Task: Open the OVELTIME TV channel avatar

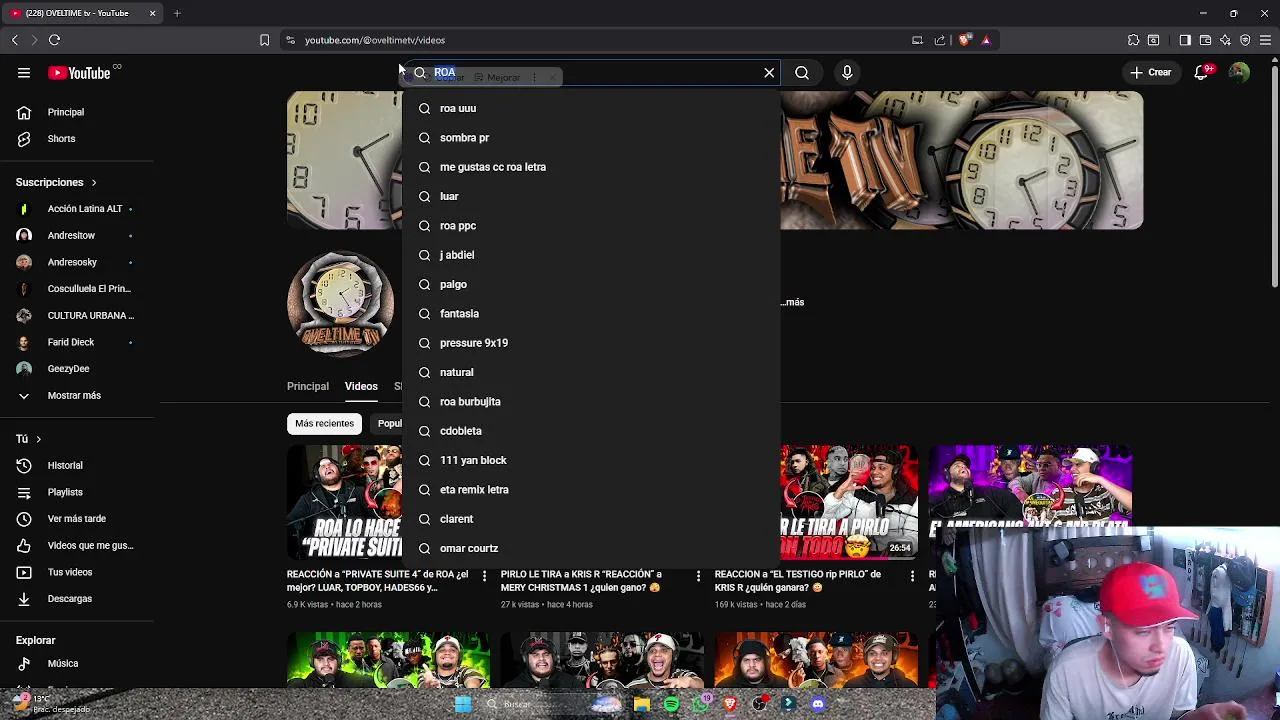Action: (341, 303)
